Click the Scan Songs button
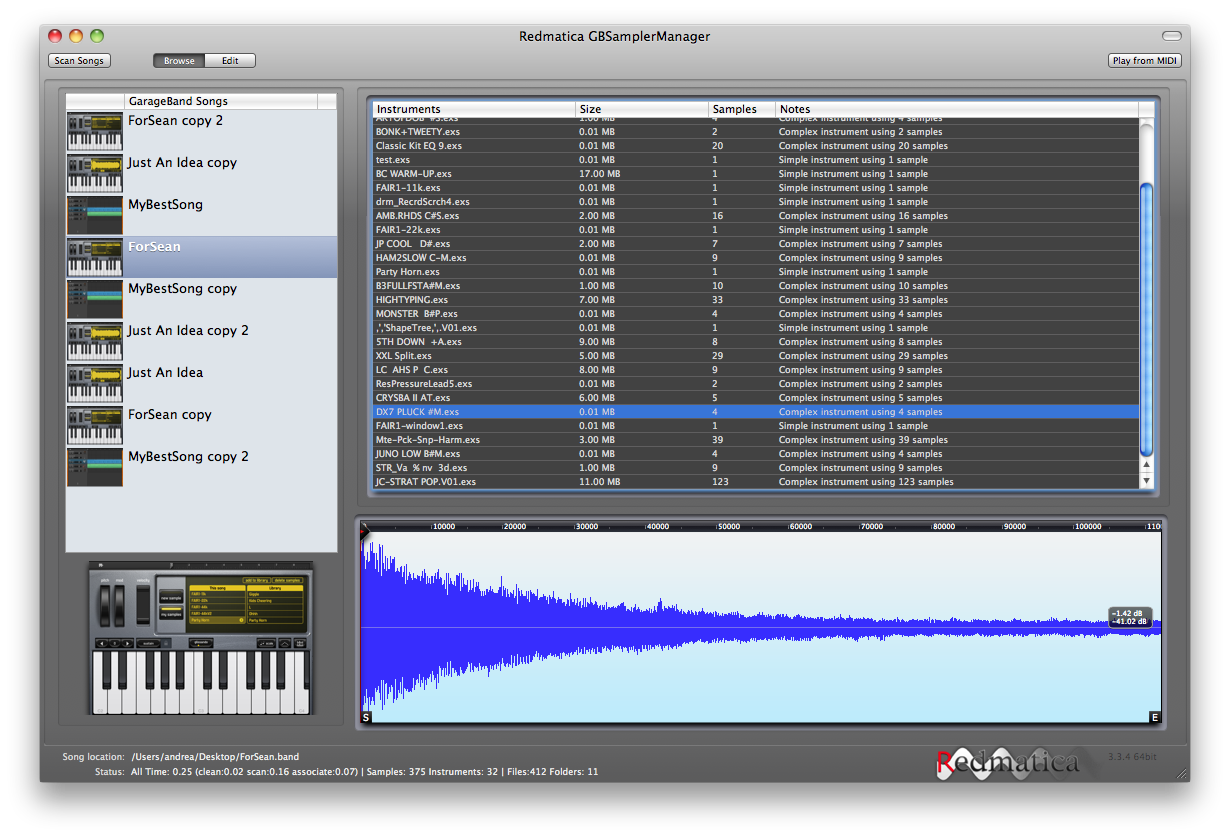 [79, 61]
